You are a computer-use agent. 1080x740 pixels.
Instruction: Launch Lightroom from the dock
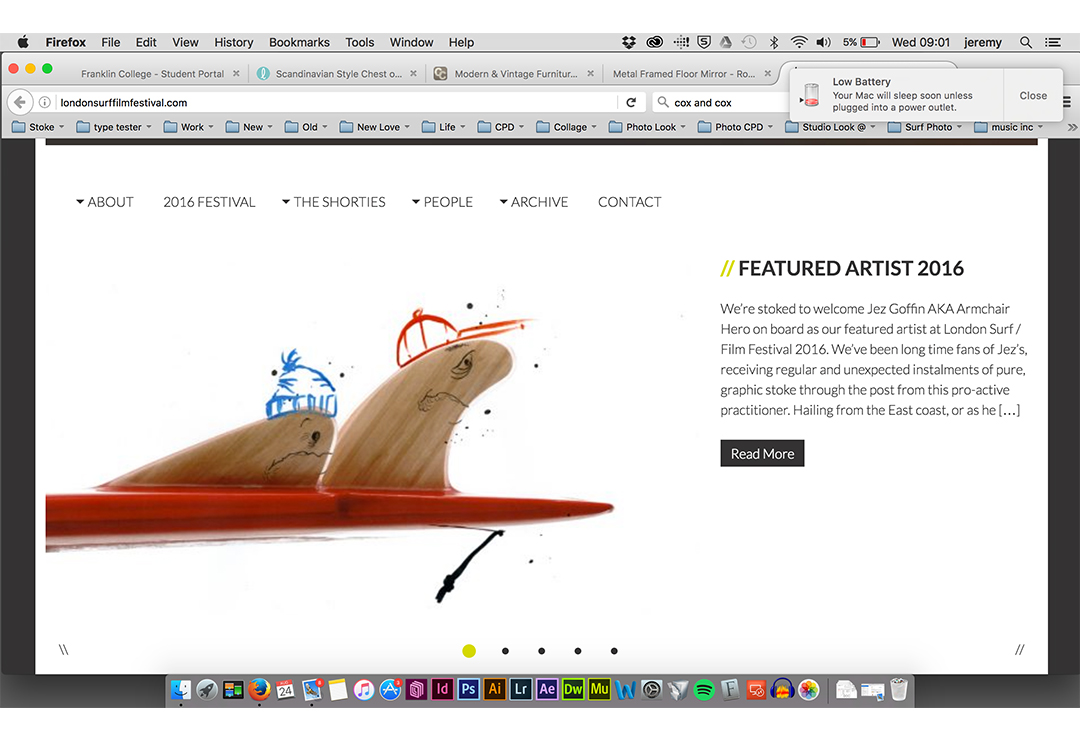tap(520, 690)
